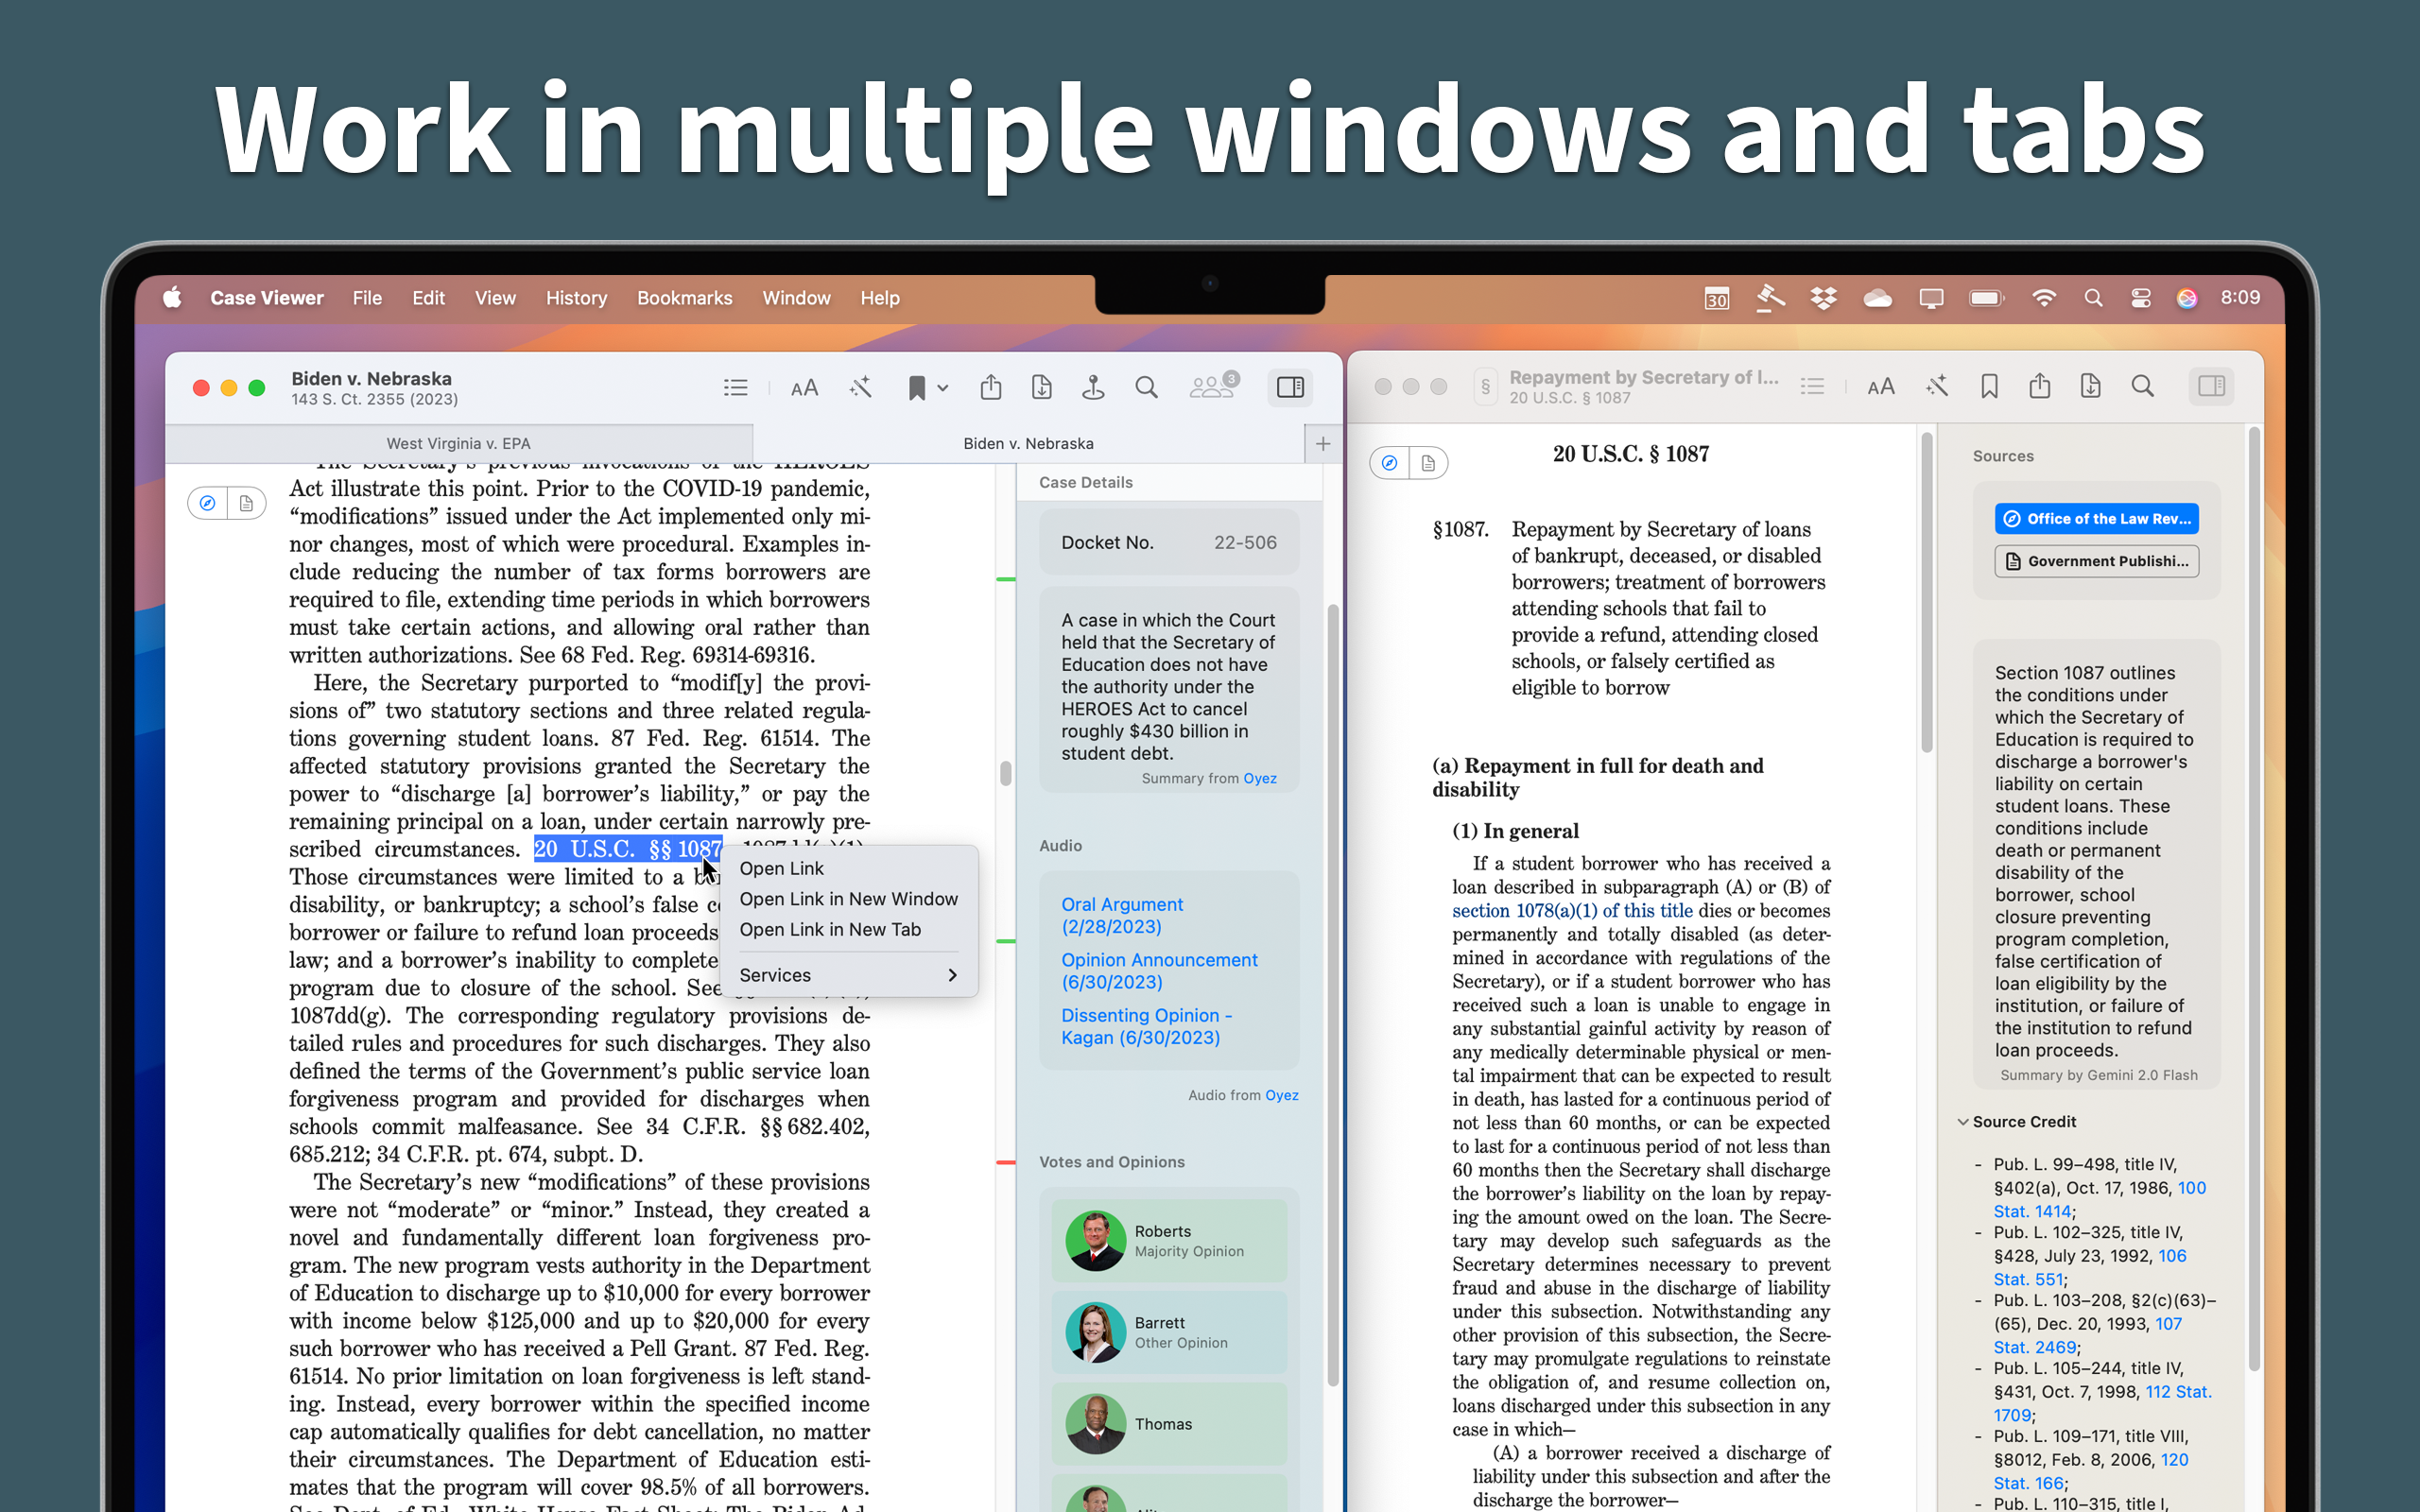
Task: Open Oyez link beside Audio from
Action: (1282, 1095)
